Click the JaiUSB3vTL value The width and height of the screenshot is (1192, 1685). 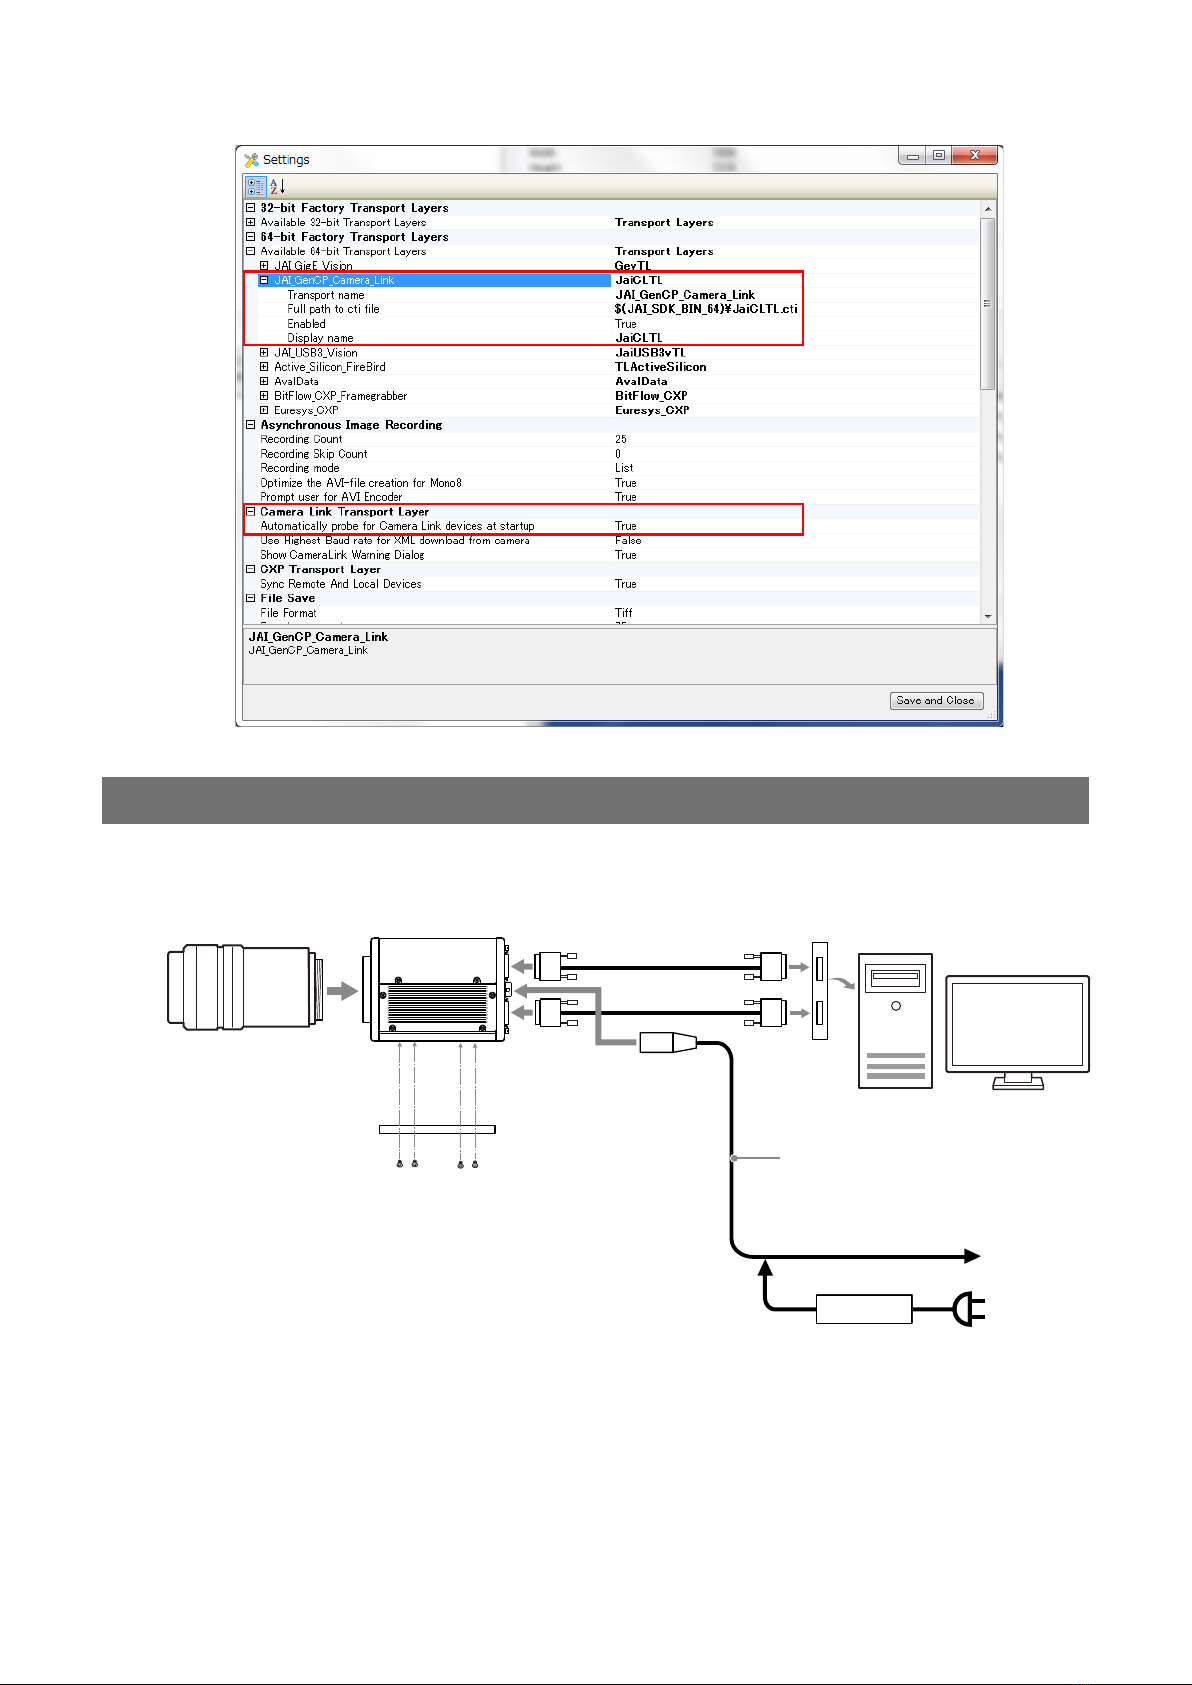coord(650,352)
